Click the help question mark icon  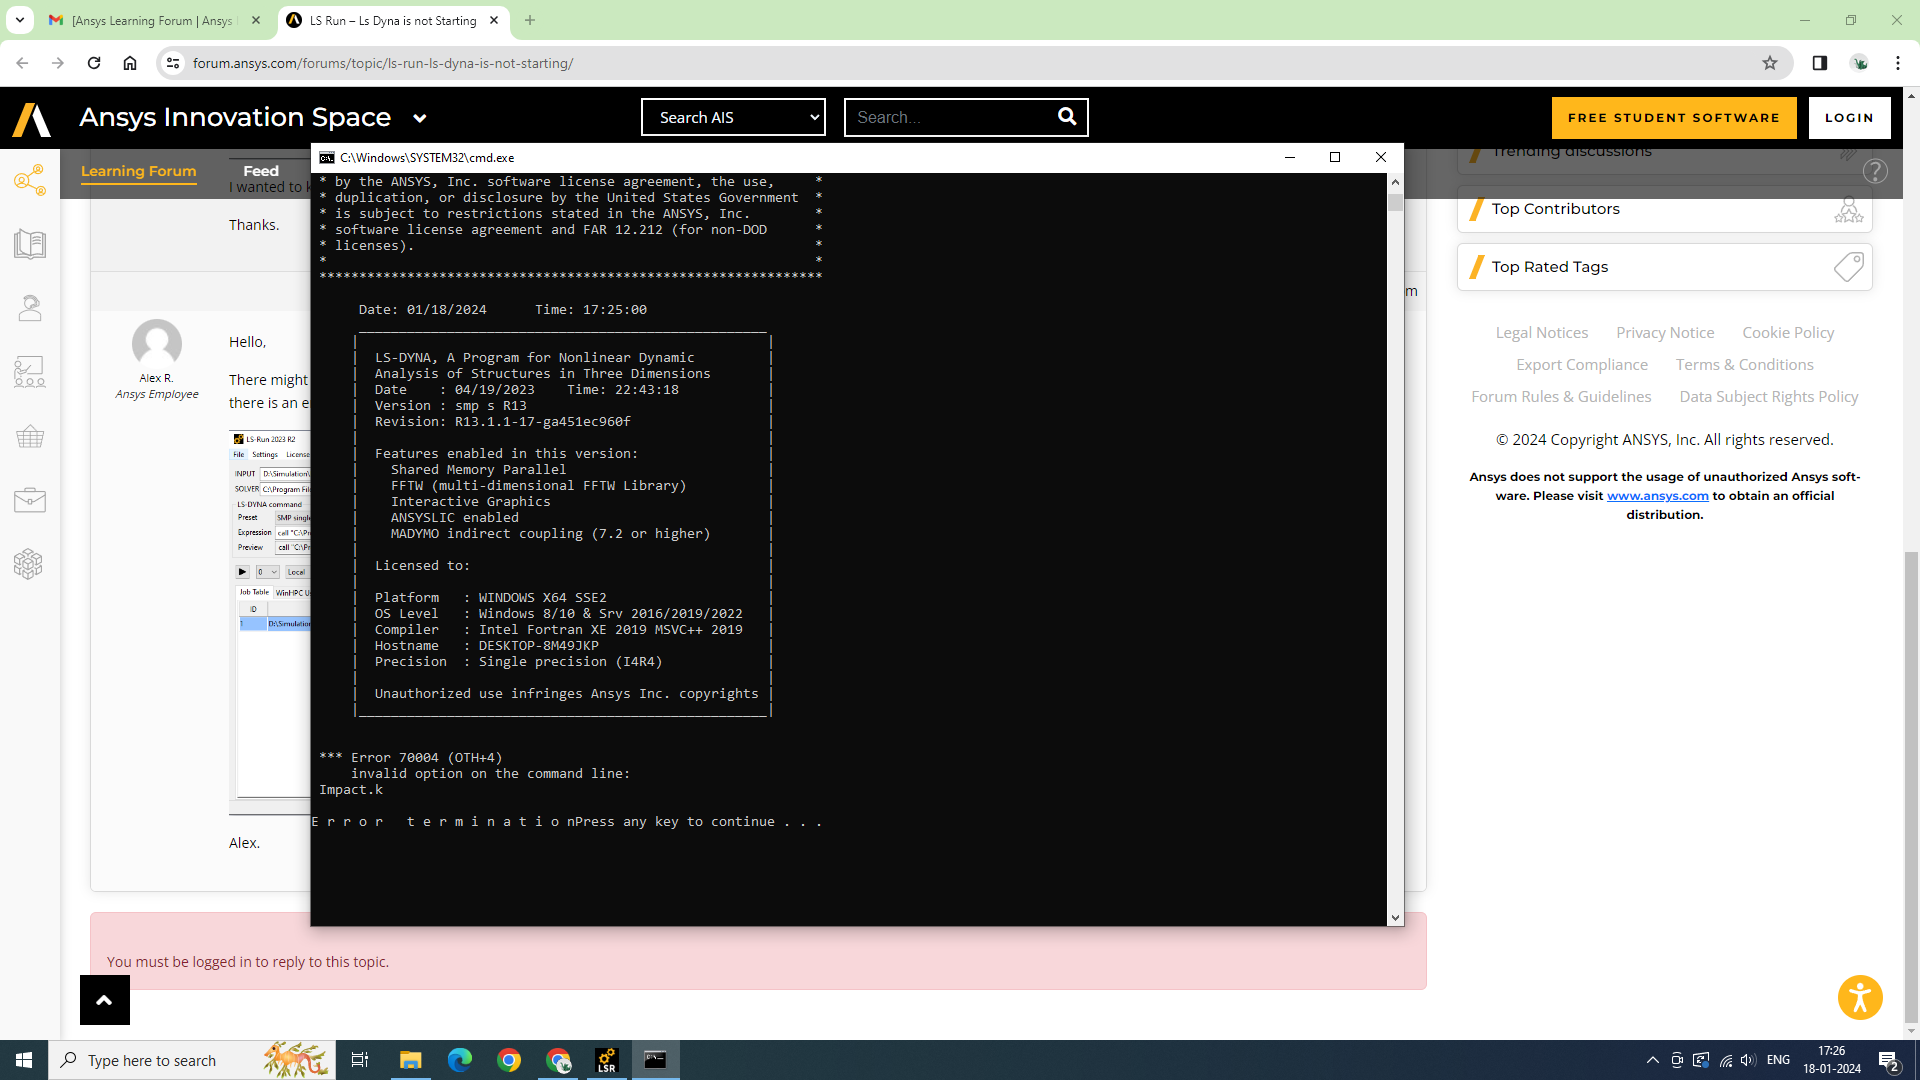click(x=1875, y=171)
